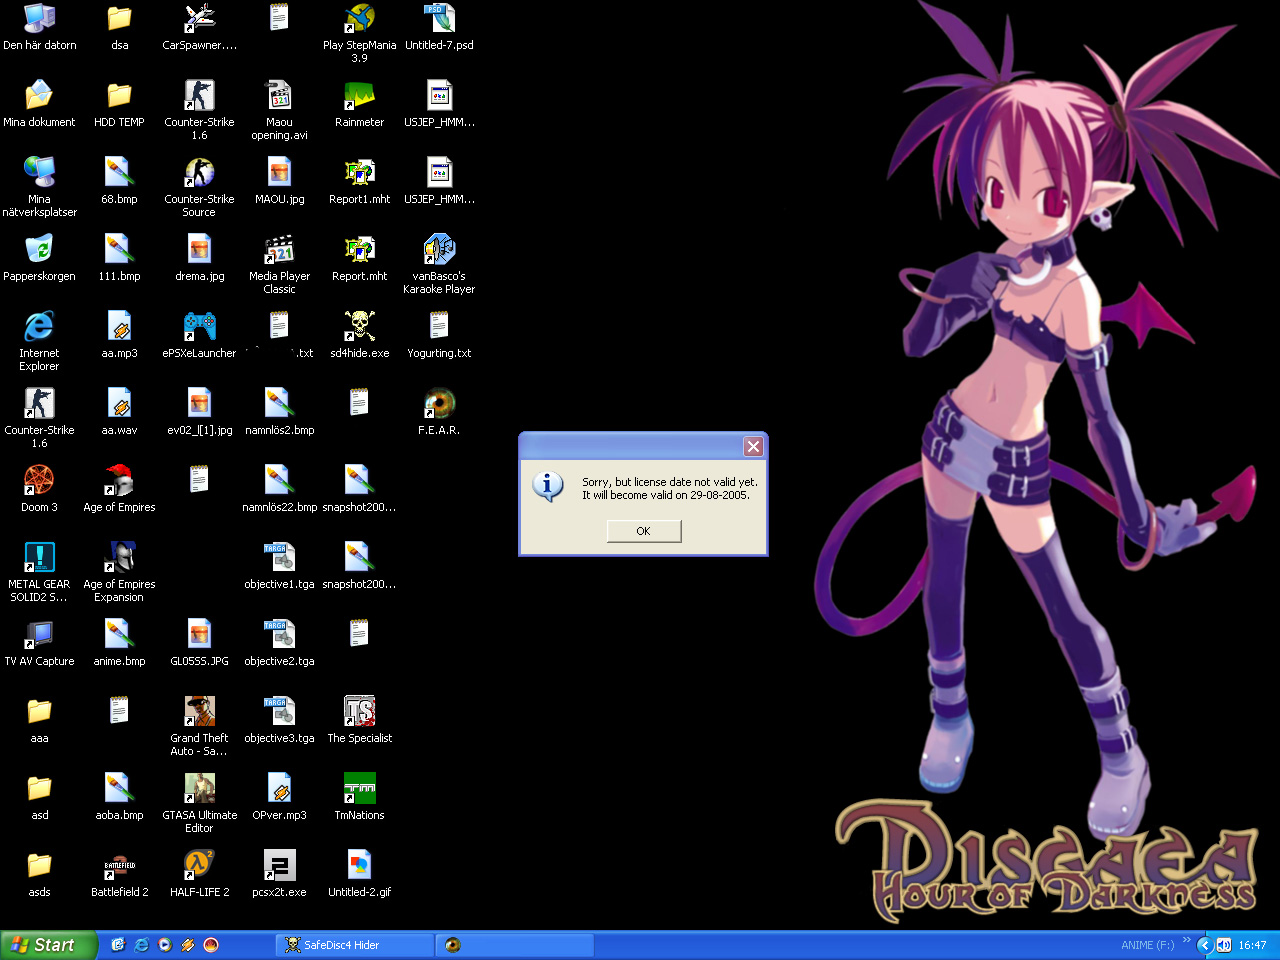Open the volume control tray icon
The height and width of the screenshot is (960, 1280).
pos(1223,945)
